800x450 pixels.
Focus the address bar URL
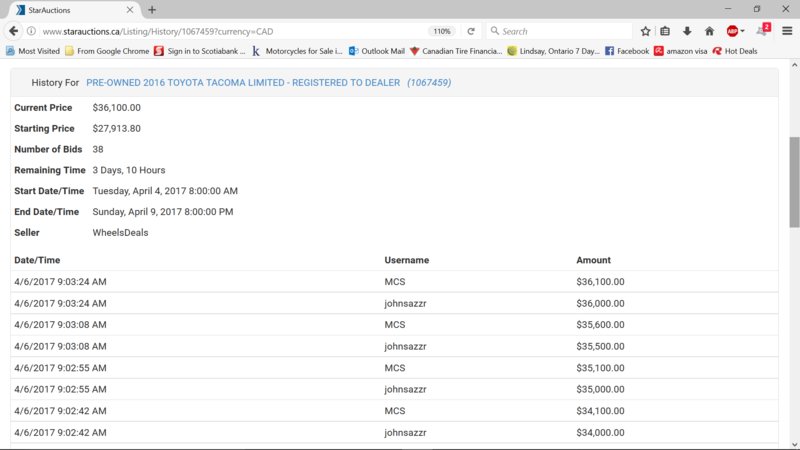[x=158, y=31]
